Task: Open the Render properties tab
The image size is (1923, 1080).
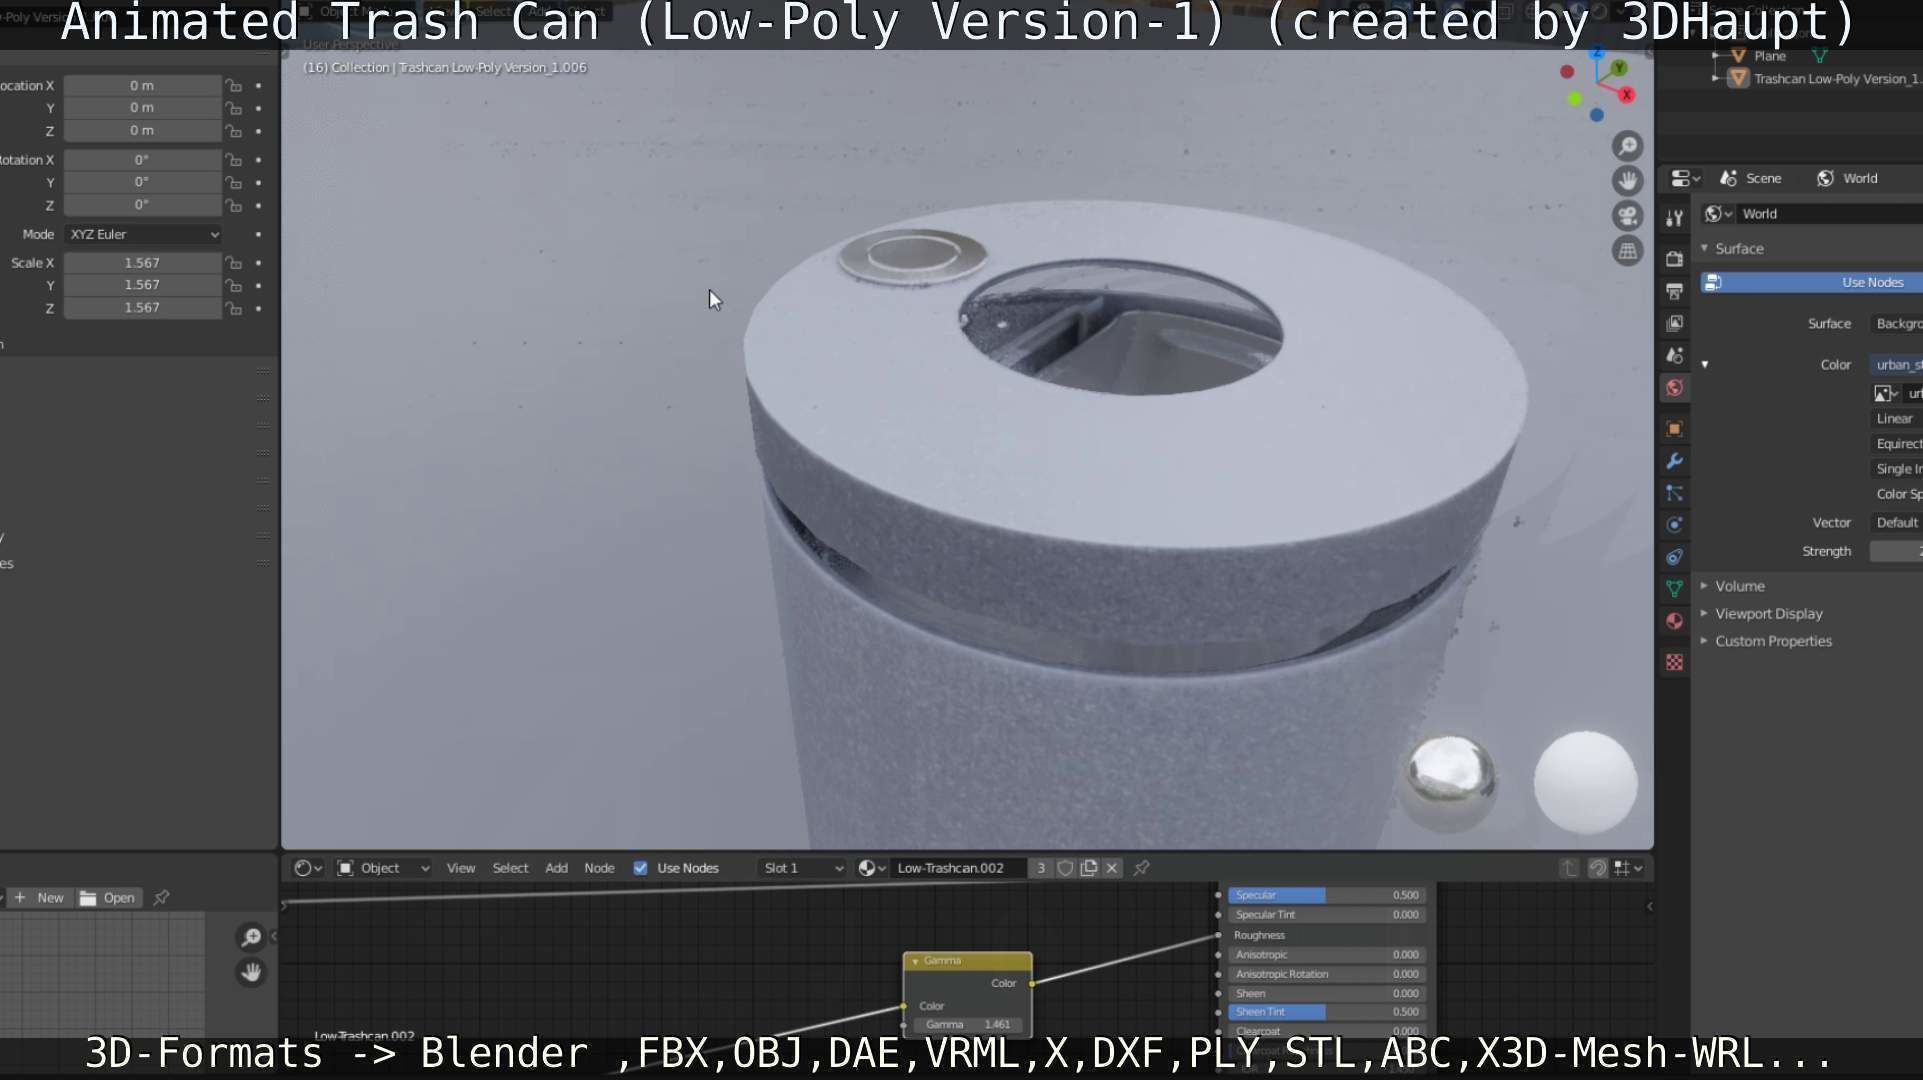Action: pos(1675,259)
